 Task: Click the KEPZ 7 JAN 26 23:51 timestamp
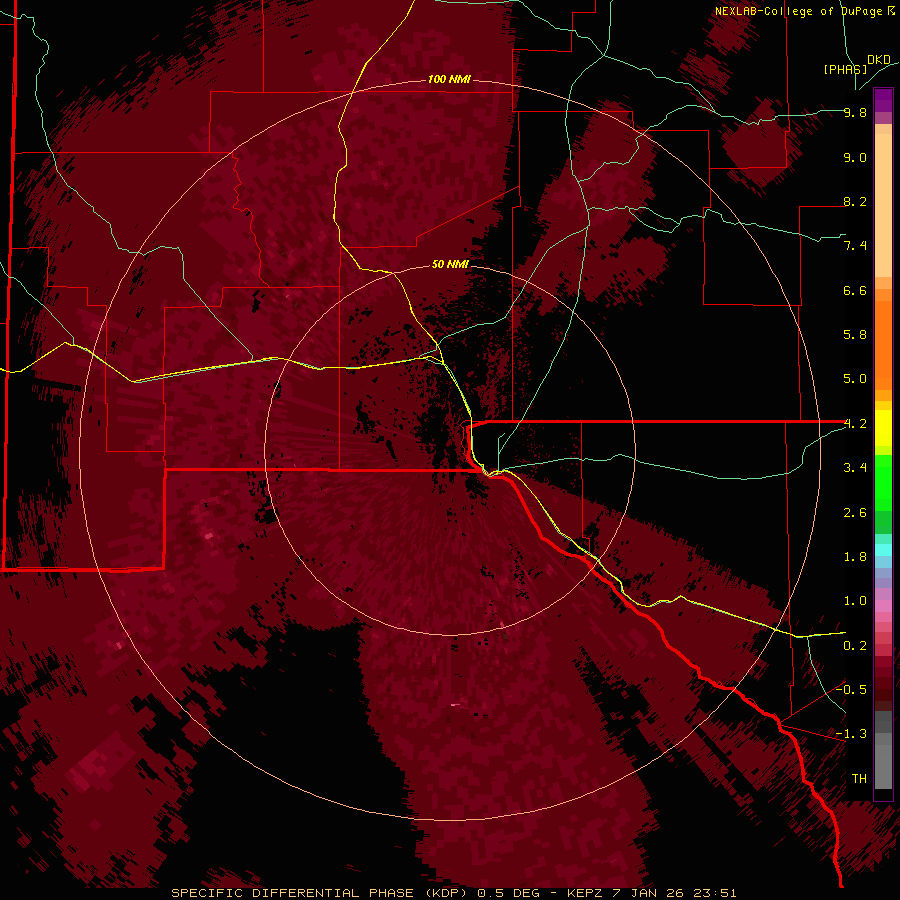point(651,893)
